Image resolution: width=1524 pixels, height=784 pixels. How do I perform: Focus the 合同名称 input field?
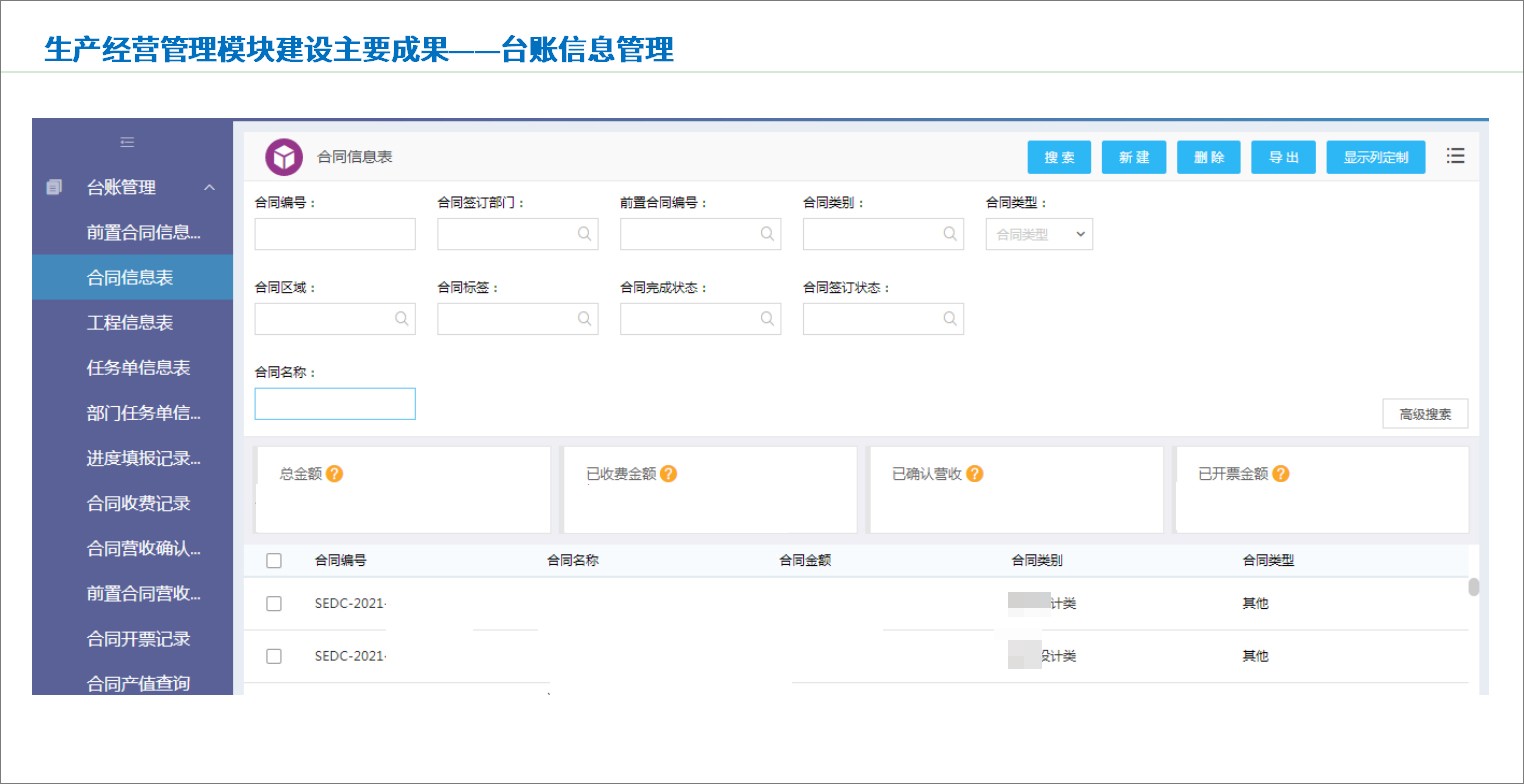[x=335, y=404]
